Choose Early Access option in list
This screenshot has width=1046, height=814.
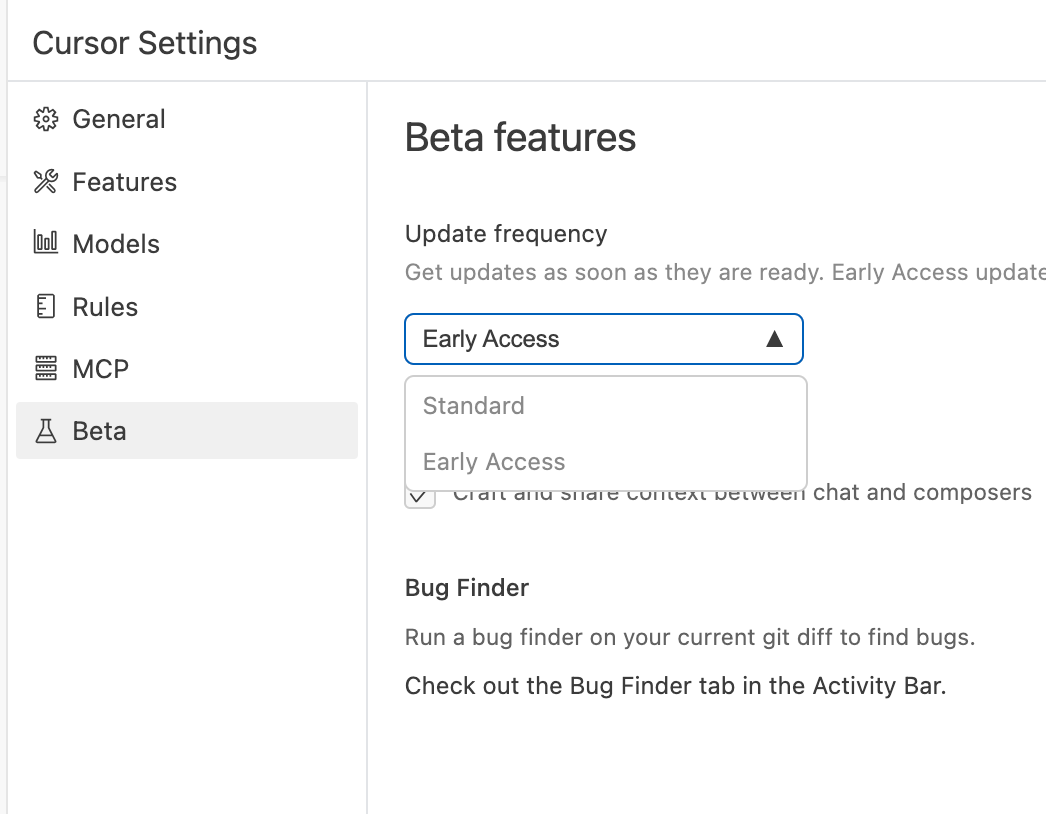[x=606, y=462]
